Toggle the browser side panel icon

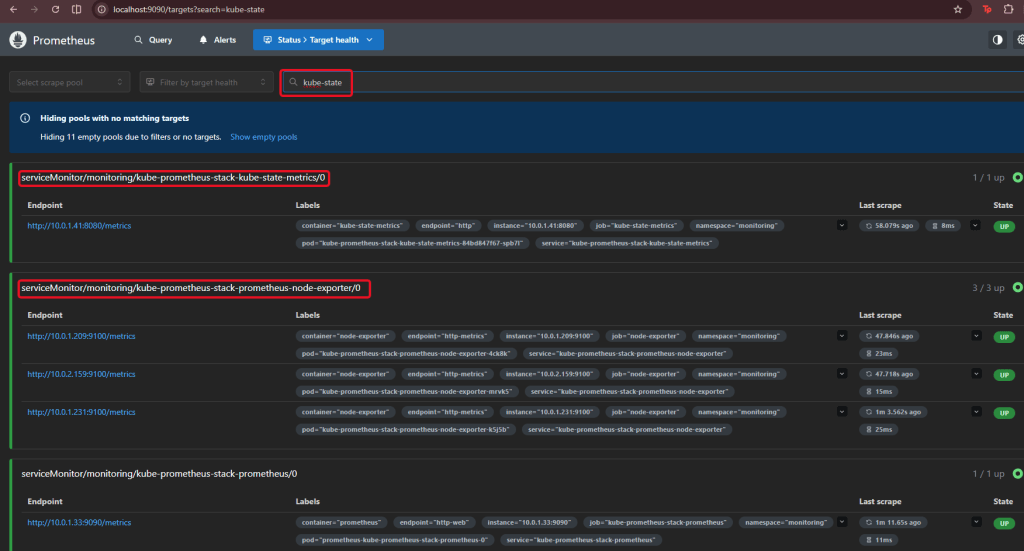click(76, 9)
